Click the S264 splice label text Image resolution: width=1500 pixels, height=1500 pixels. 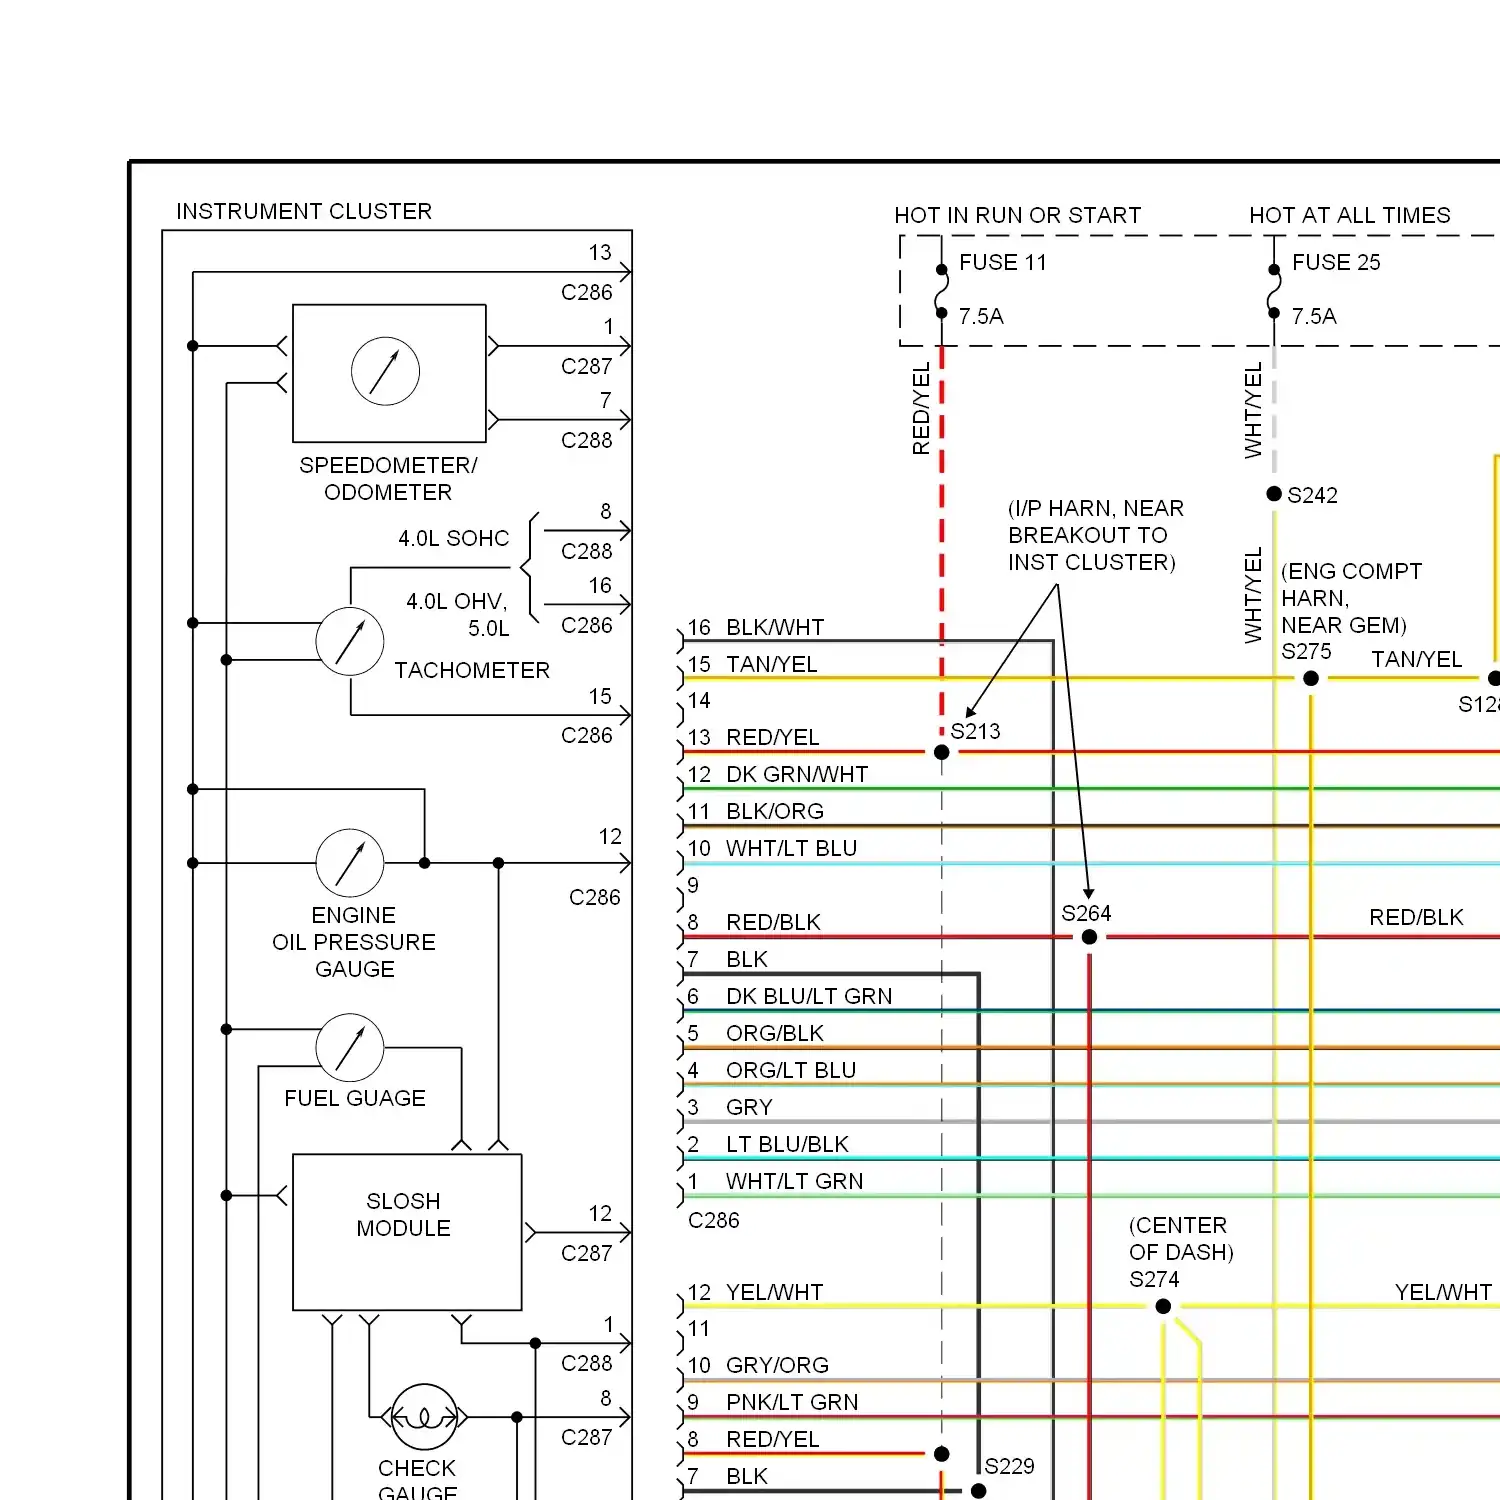(1086, 913)
